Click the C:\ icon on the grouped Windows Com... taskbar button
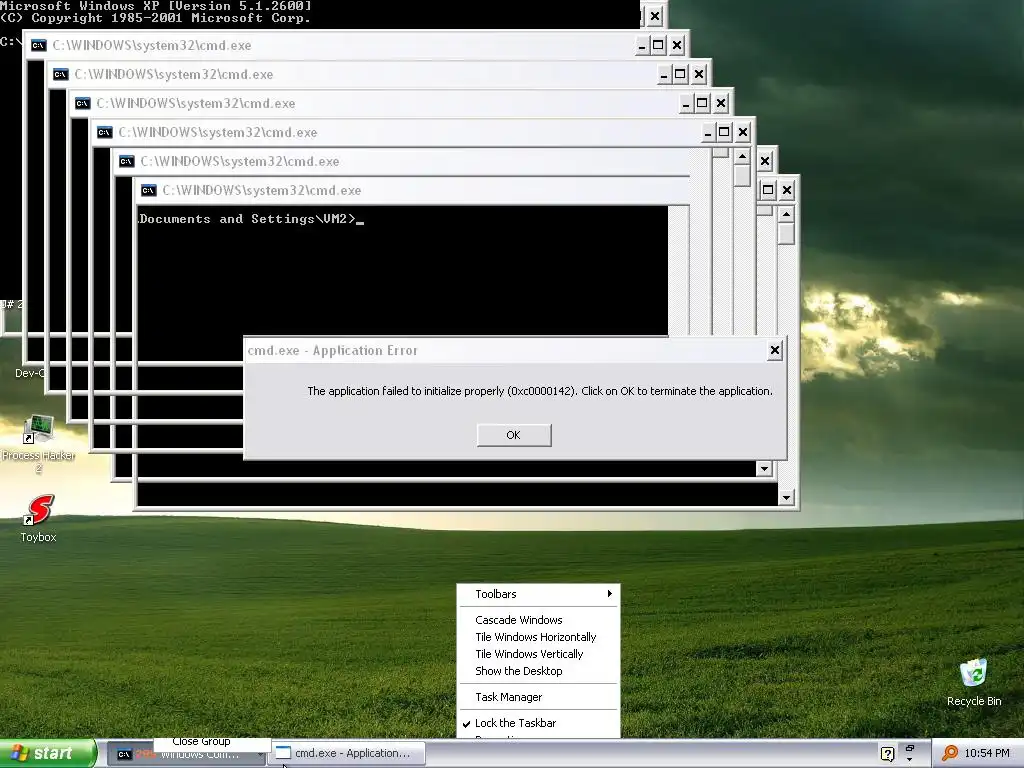This screenshot has height=768, width=1024. [123, 754]
